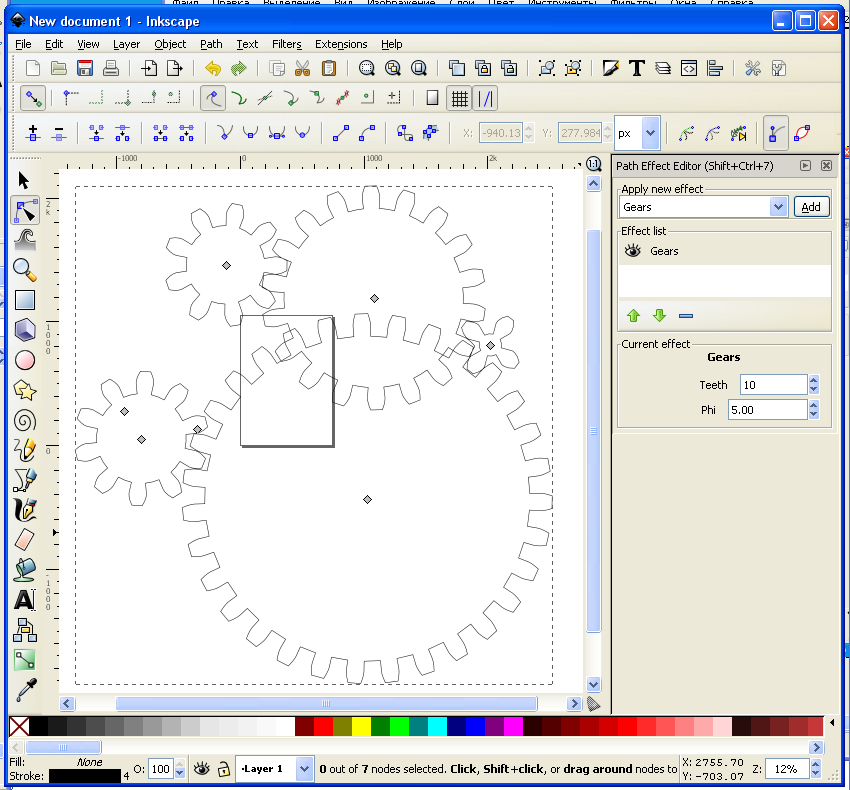Screen dimensions: 850x790
Task: Toggle snap to page border button
Action: [432, 99]
